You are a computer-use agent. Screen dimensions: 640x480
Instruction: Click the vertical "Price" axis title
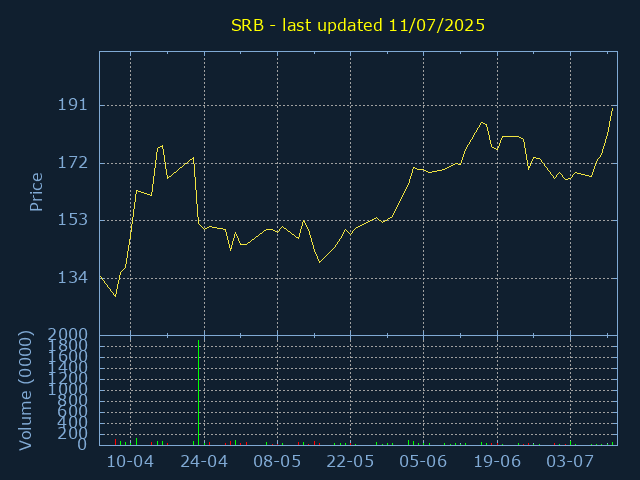click(36, 192)
